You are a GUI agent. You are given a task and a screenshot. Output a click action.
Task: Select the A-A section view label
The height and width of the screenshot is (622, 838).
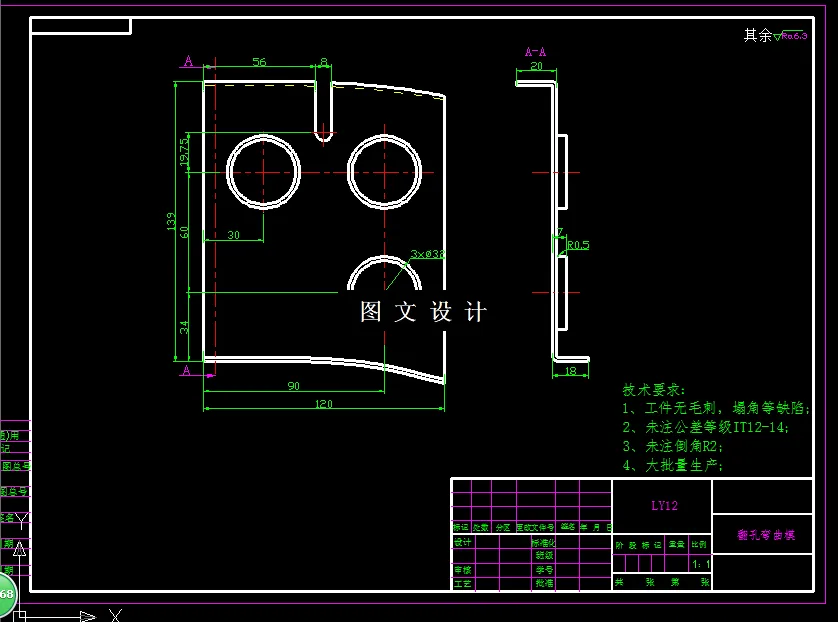(x=535, y=52)
